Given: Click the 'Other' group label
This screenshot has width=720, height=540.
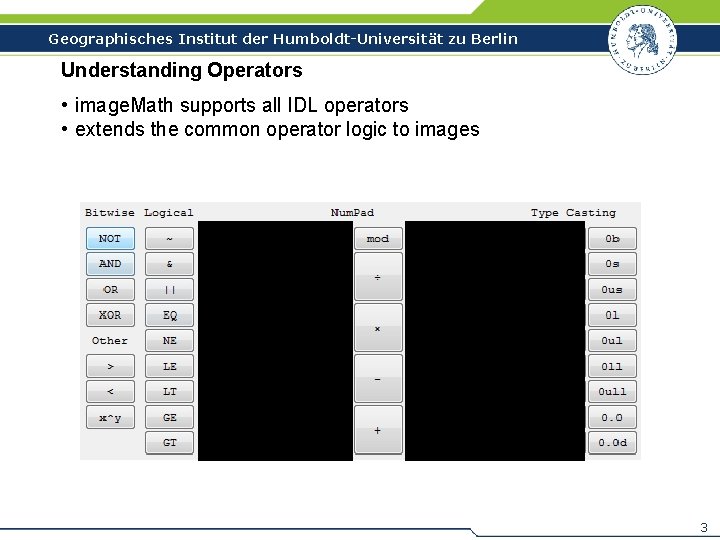Looking at the screenshot, I should pyautogui.click(x=110, y=341).
